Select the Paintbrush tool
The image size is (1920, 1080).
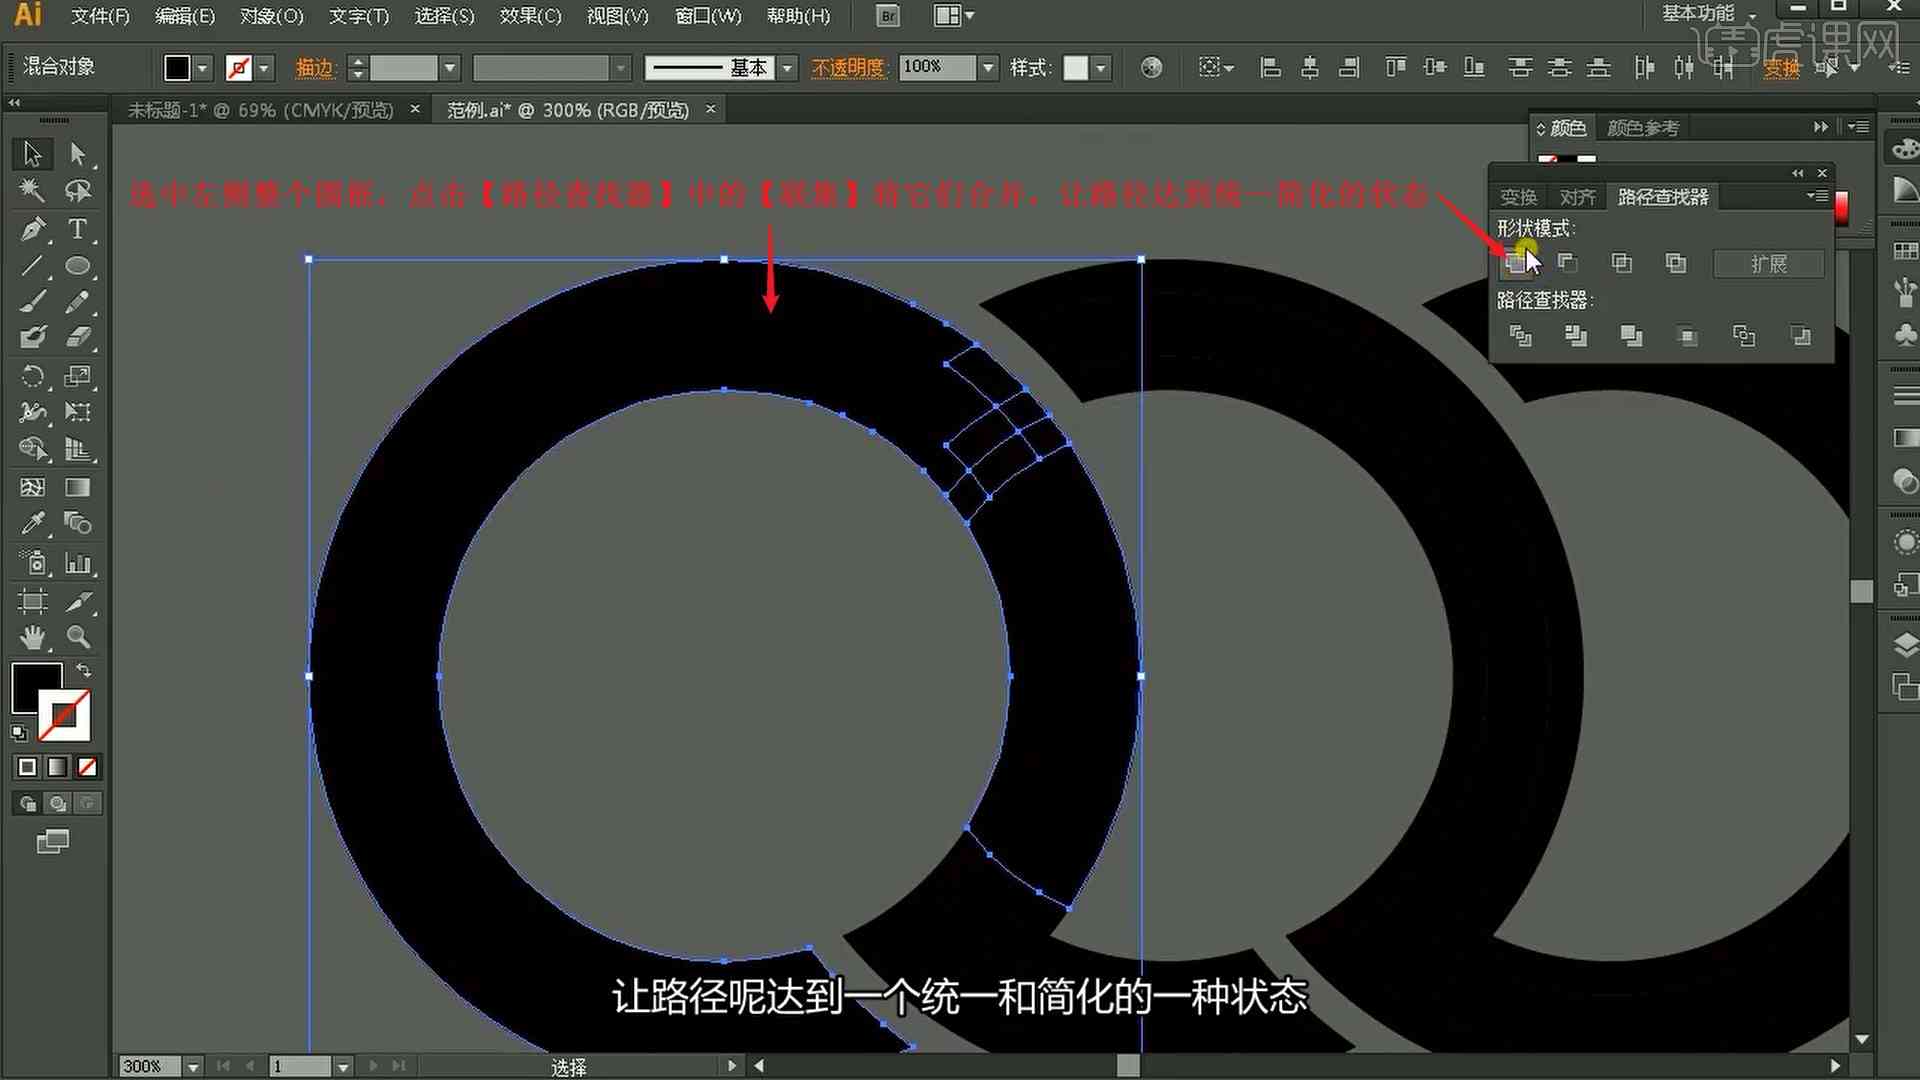coord(32,302)
